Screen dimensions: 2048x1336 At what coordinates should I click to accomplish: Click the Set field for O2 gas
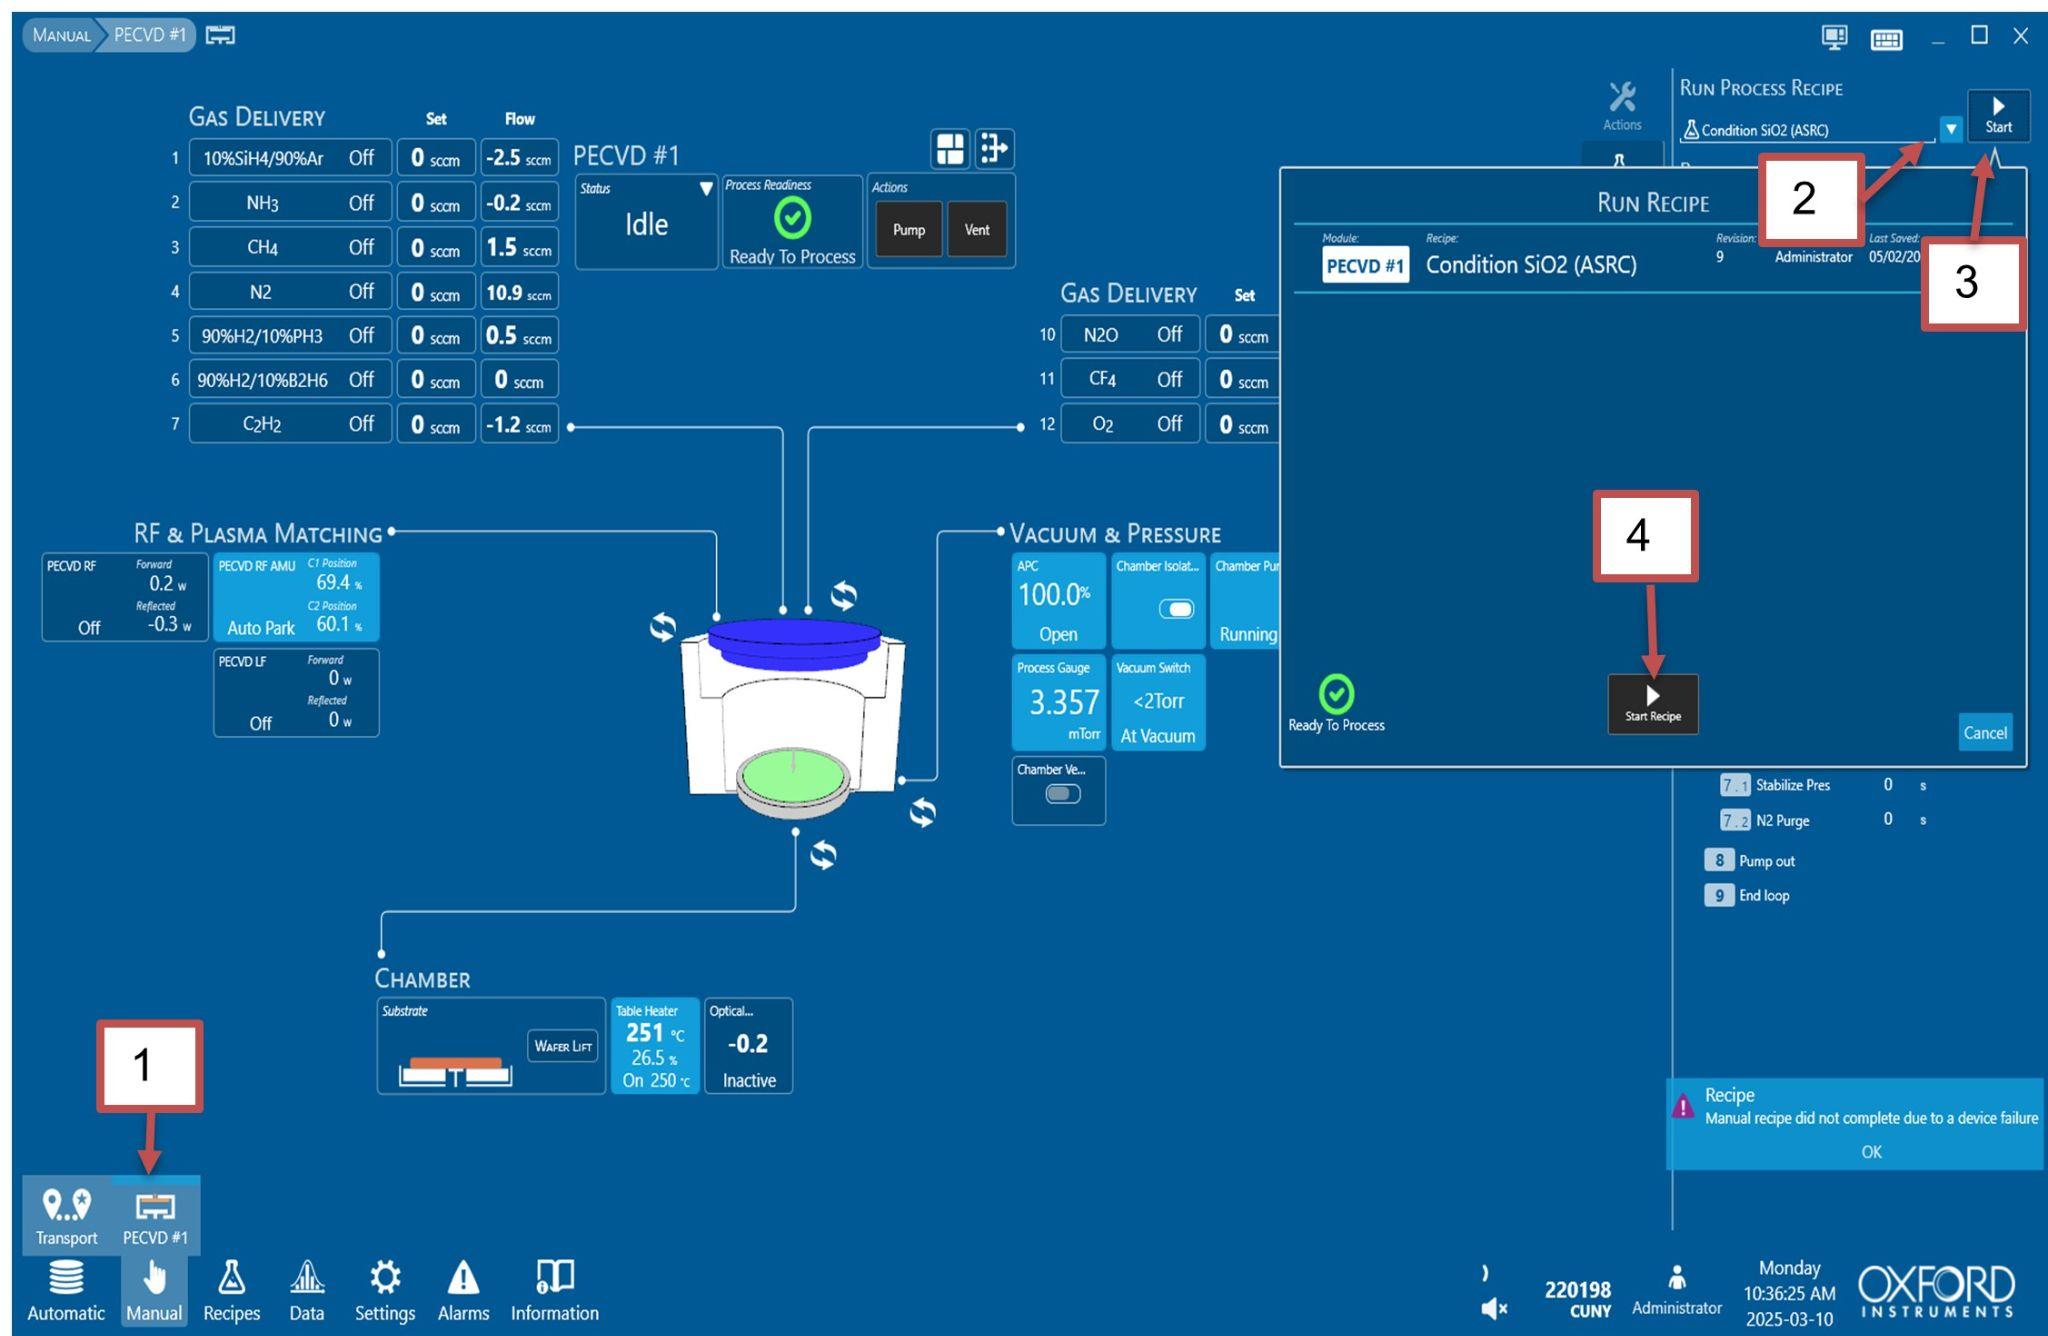point(1243,424)
